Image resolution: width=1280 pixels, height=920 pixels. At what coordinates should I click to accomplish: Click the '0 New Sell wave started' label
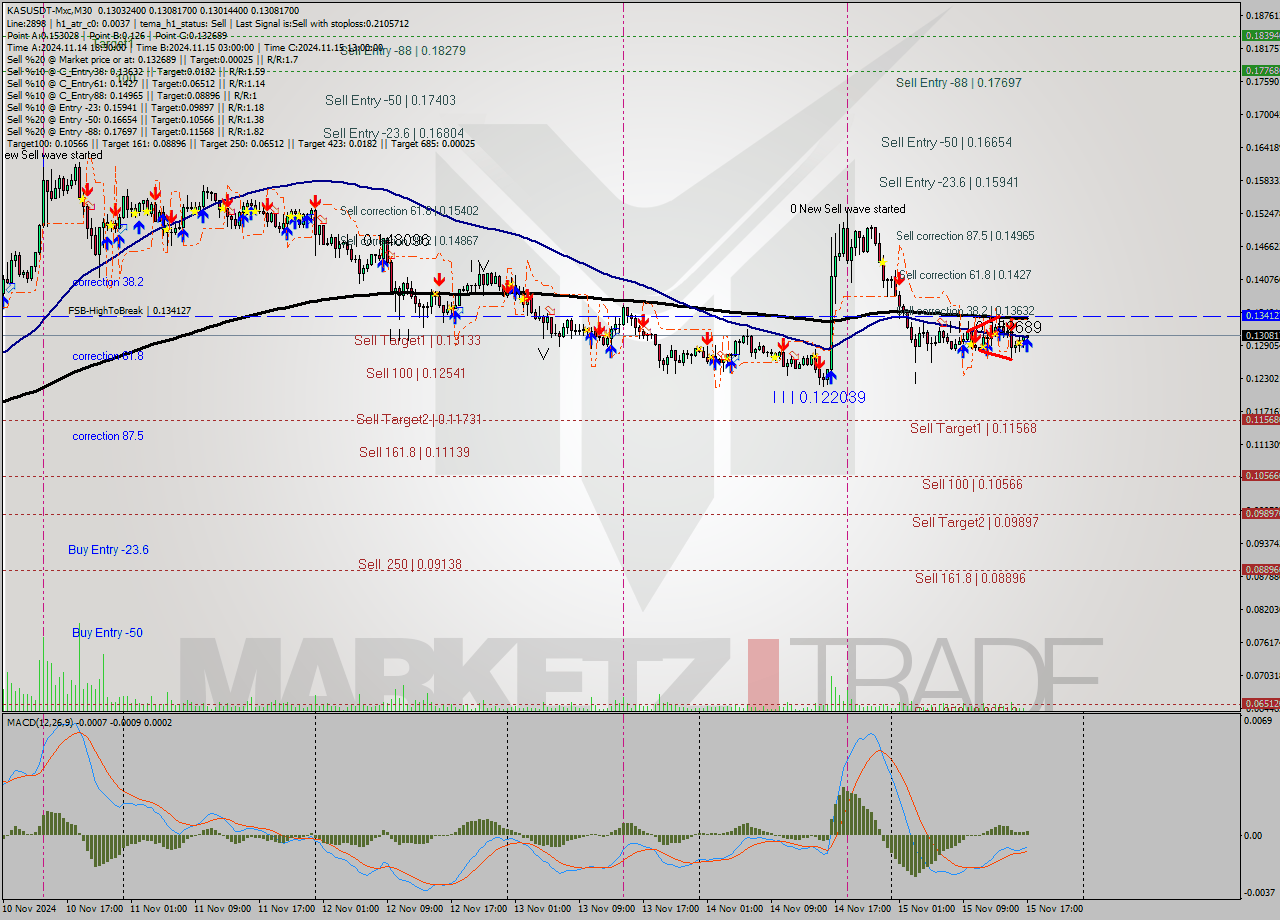pos(848,209)
